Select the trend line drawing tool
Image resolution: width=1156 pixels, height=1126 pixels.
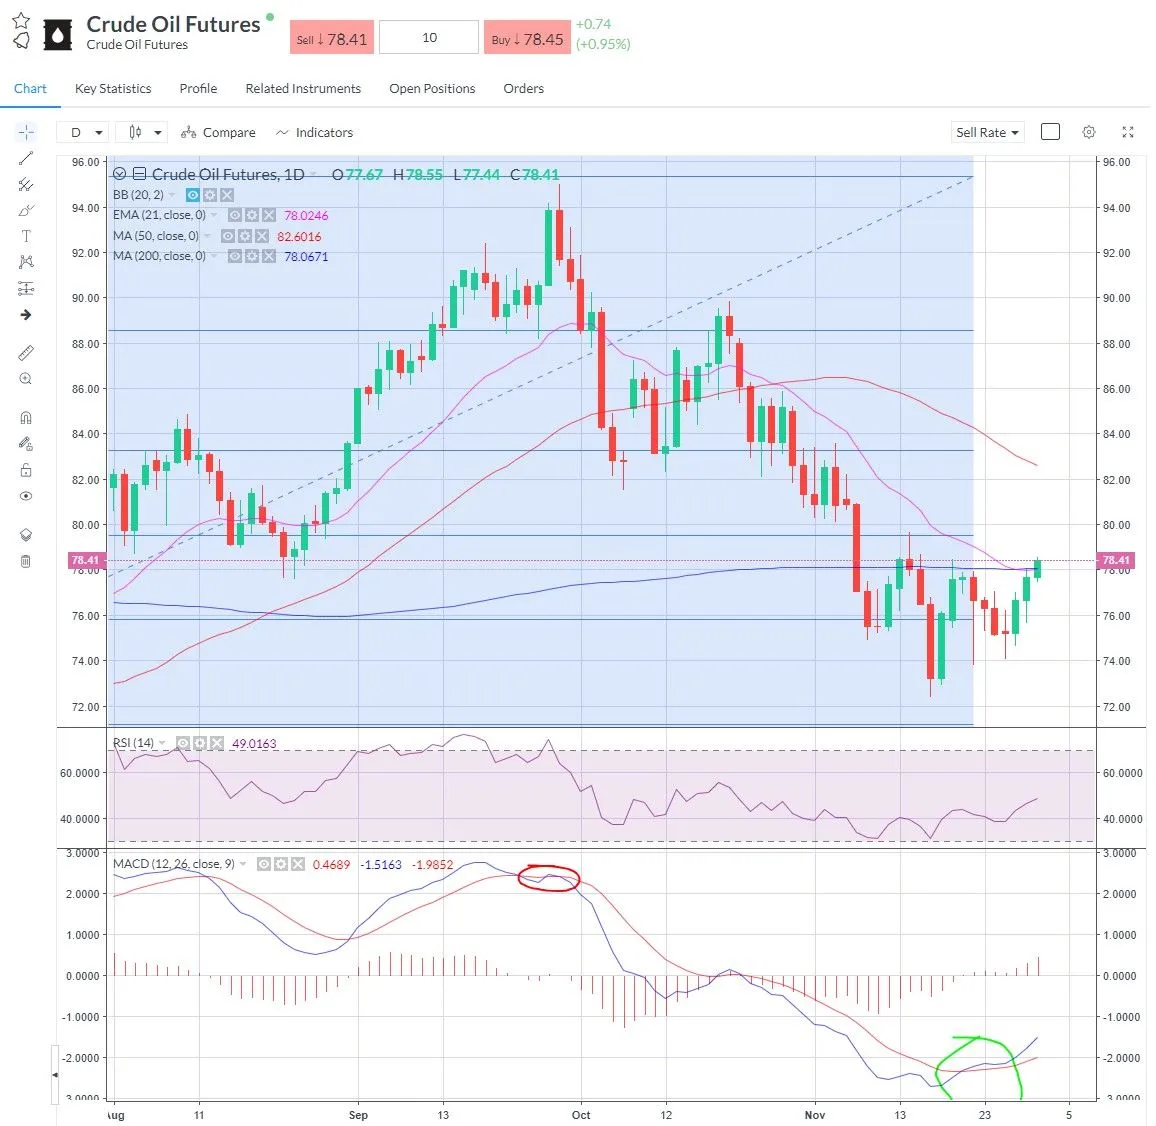click(26, 157)
